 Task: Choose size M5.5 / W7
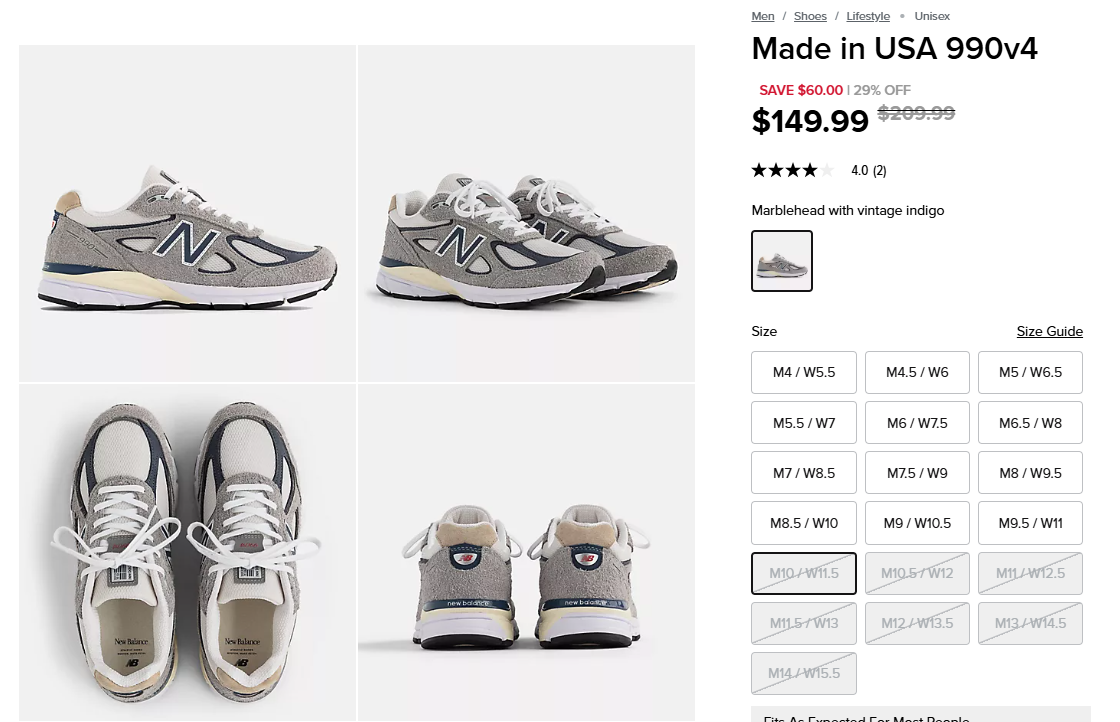(x=804, y=423)
